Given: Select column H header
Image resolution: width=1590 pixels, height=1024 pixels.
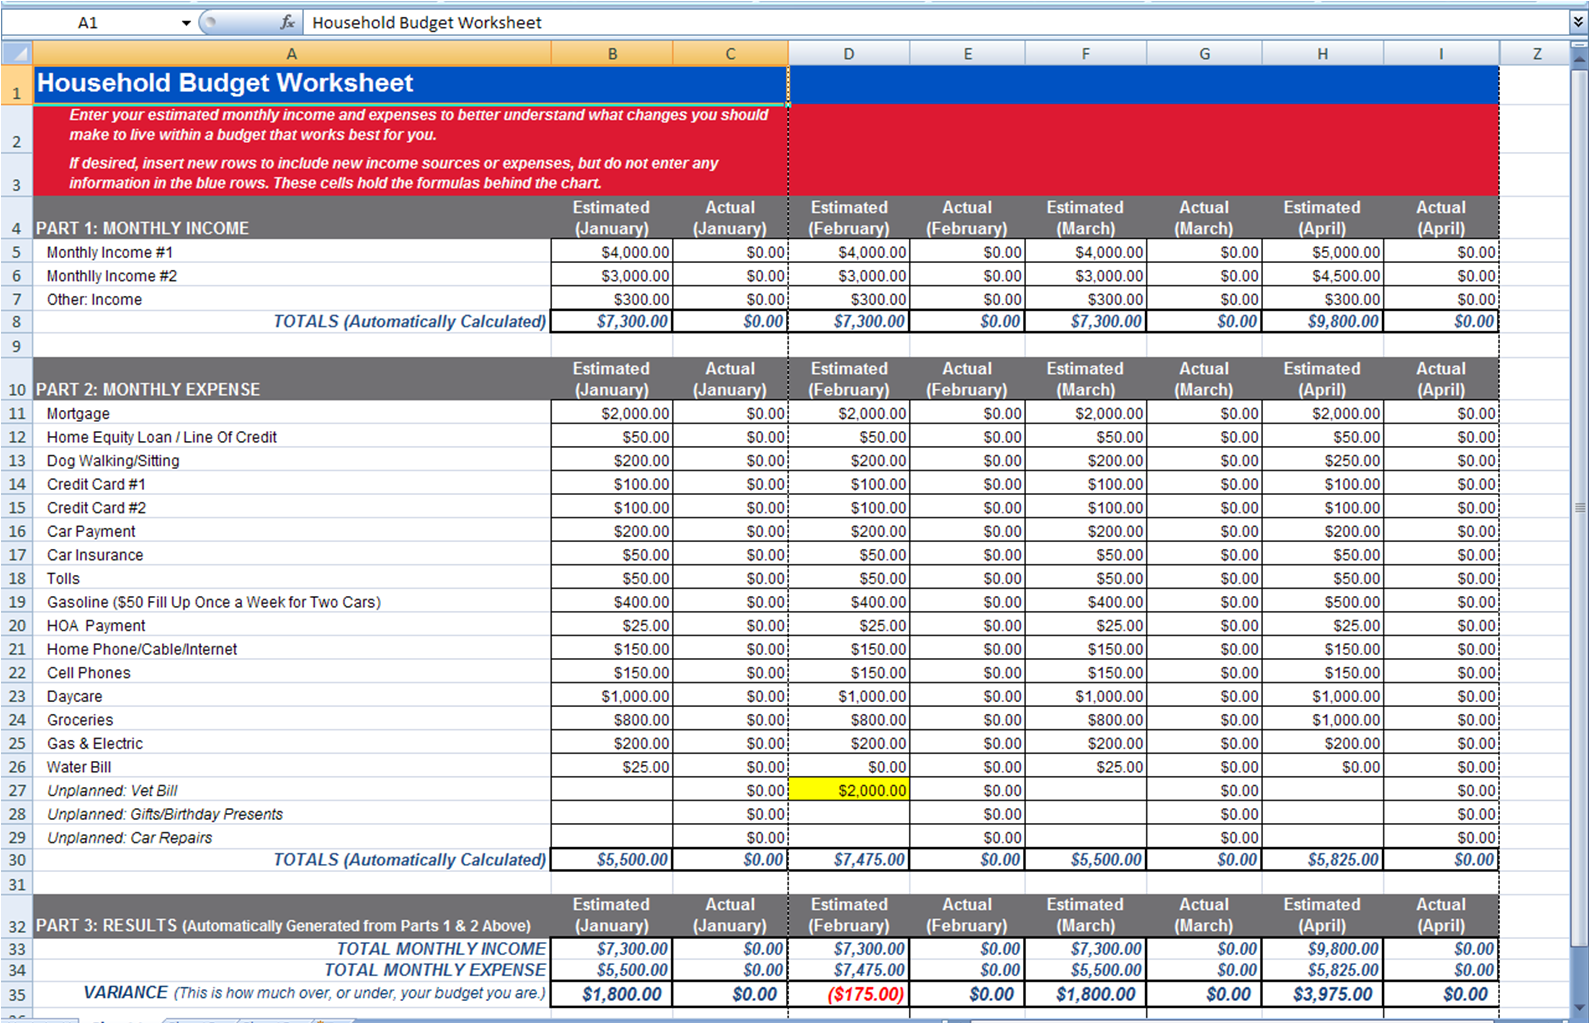Looking at the screenshot, I should coord(1323,53).
